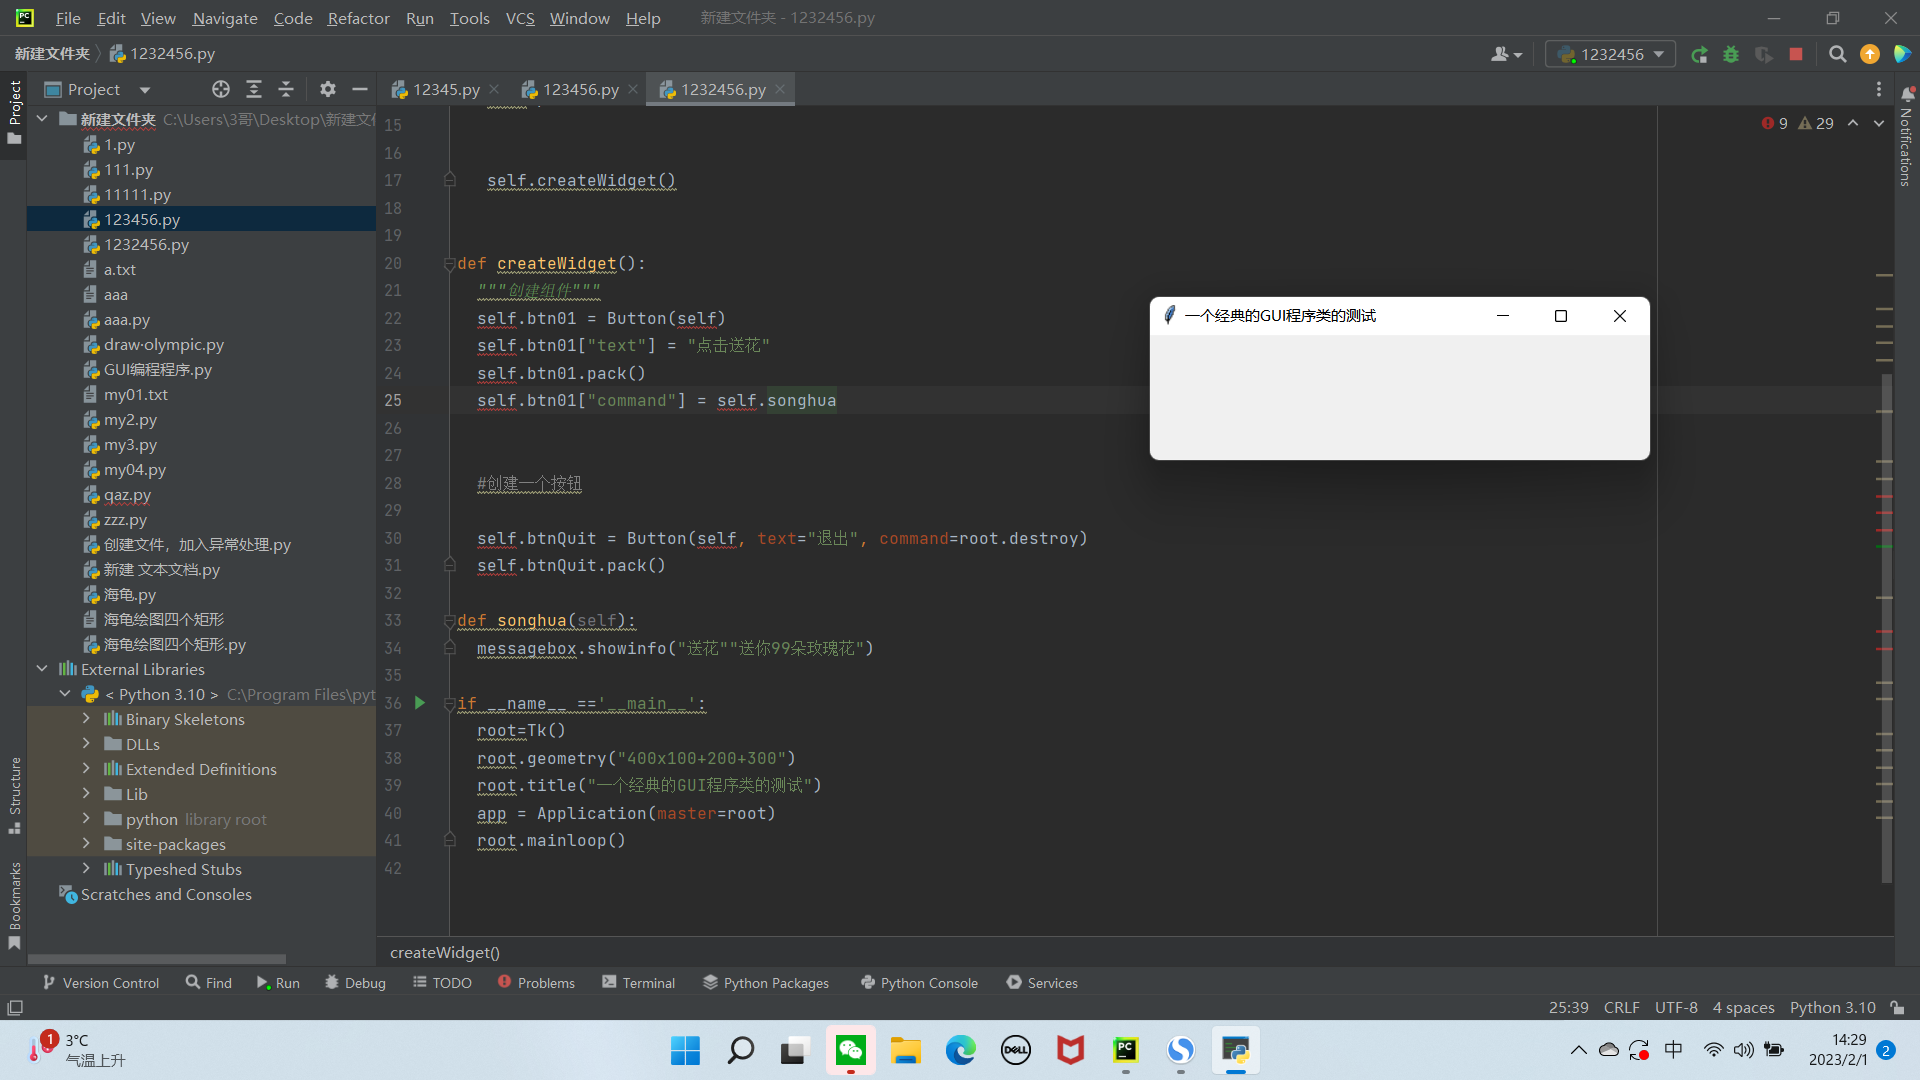Expand Binary Skeletons node

(x=86, y=719)
